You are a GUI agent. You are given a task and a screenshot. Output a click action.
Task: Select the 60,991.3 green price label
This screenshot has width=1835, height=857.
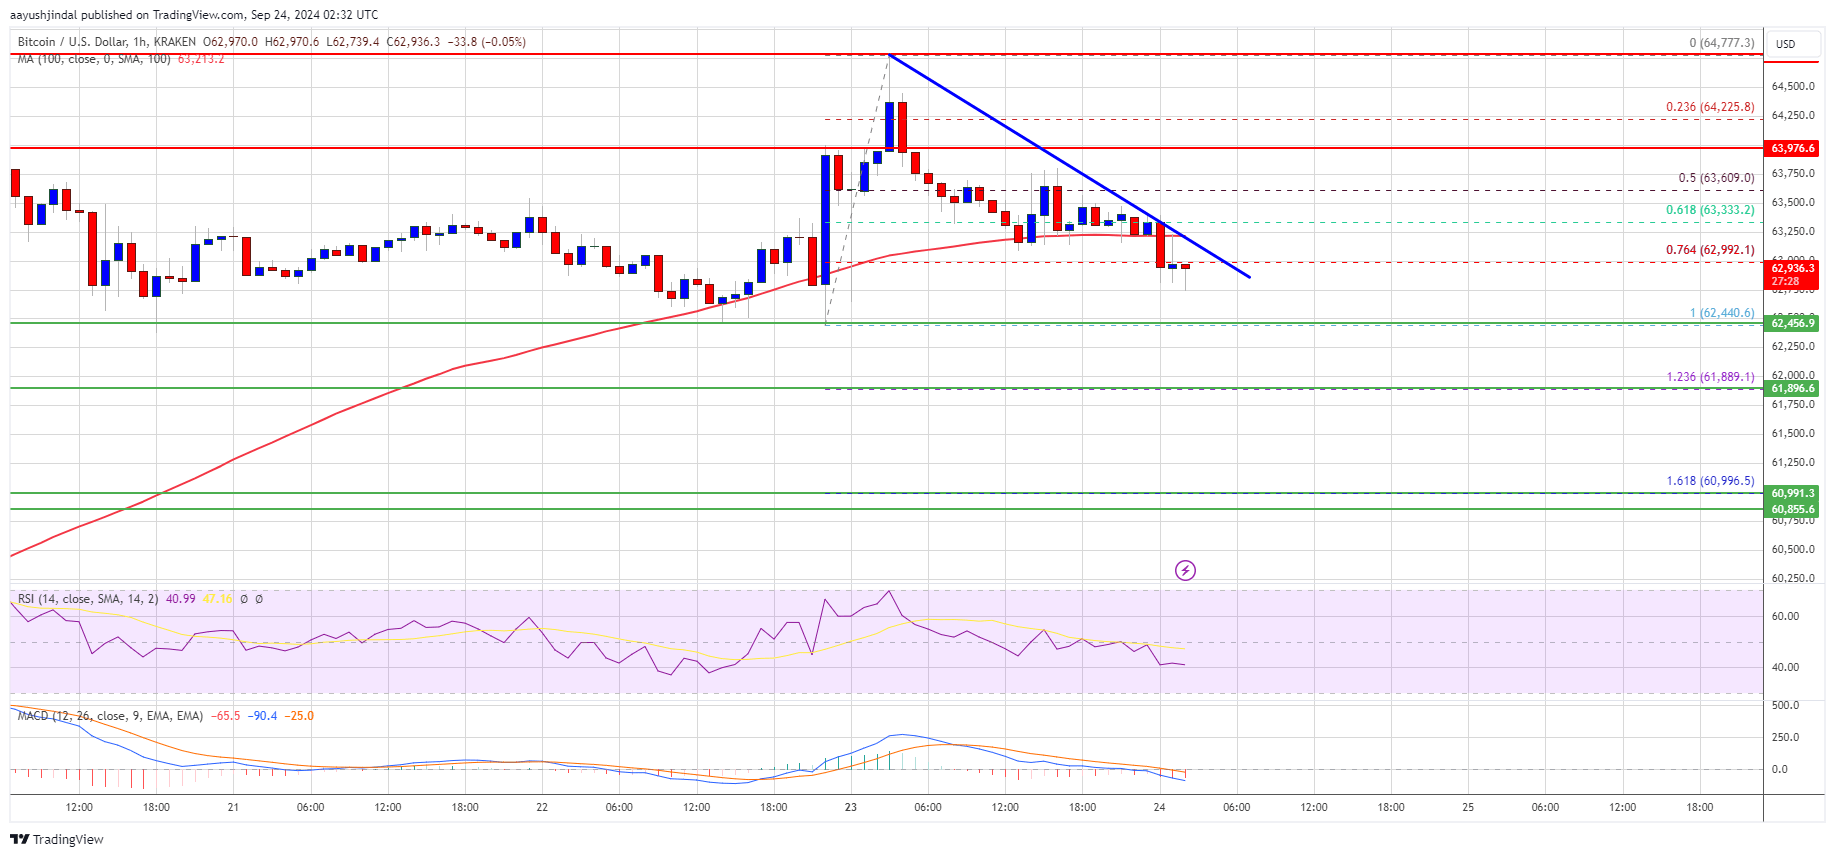(1793, 493)
